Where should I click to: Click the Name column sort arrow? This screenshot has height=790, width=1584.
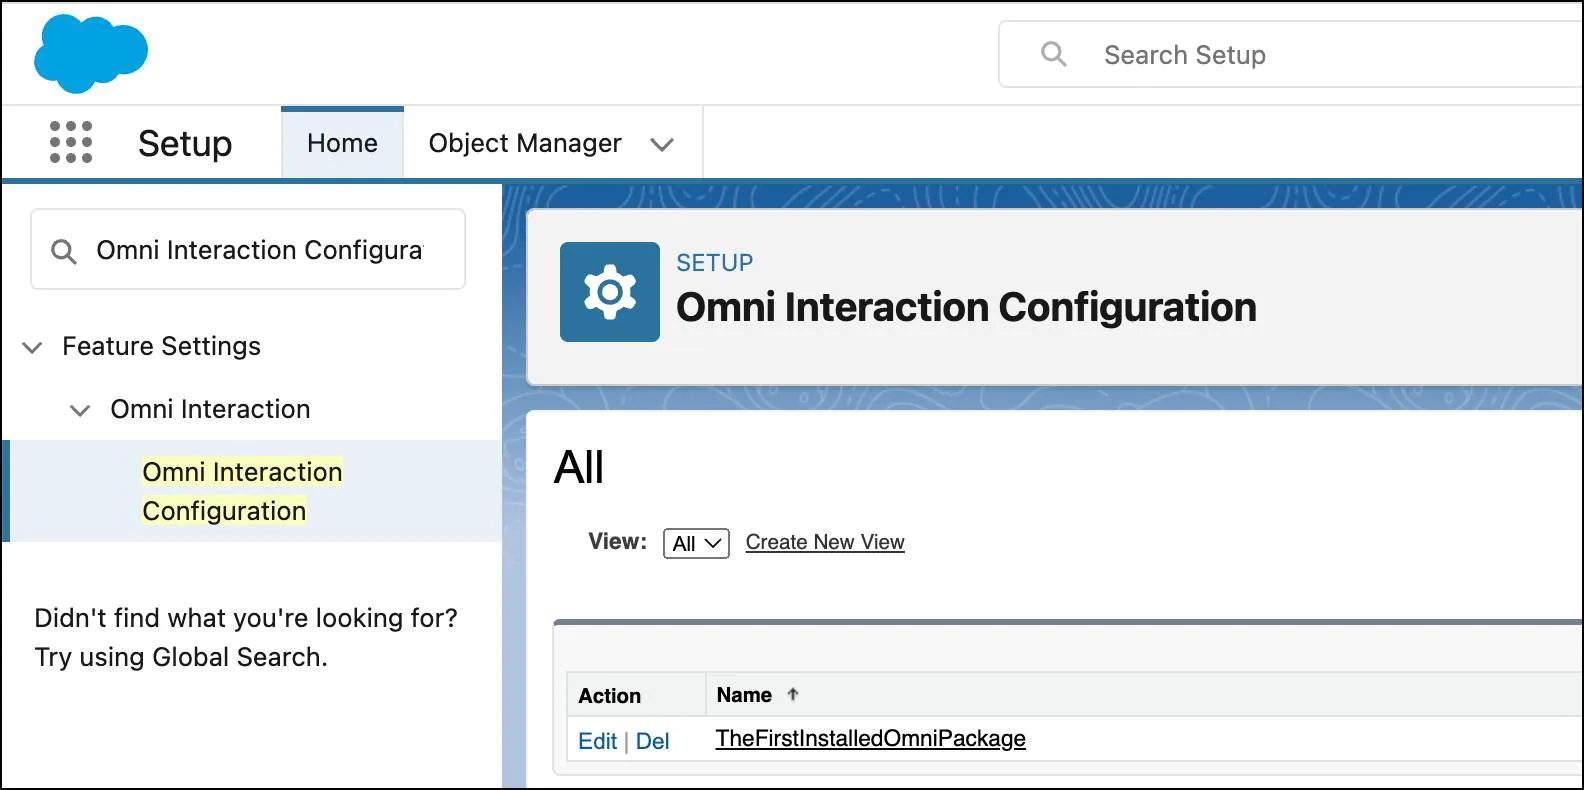793,694
